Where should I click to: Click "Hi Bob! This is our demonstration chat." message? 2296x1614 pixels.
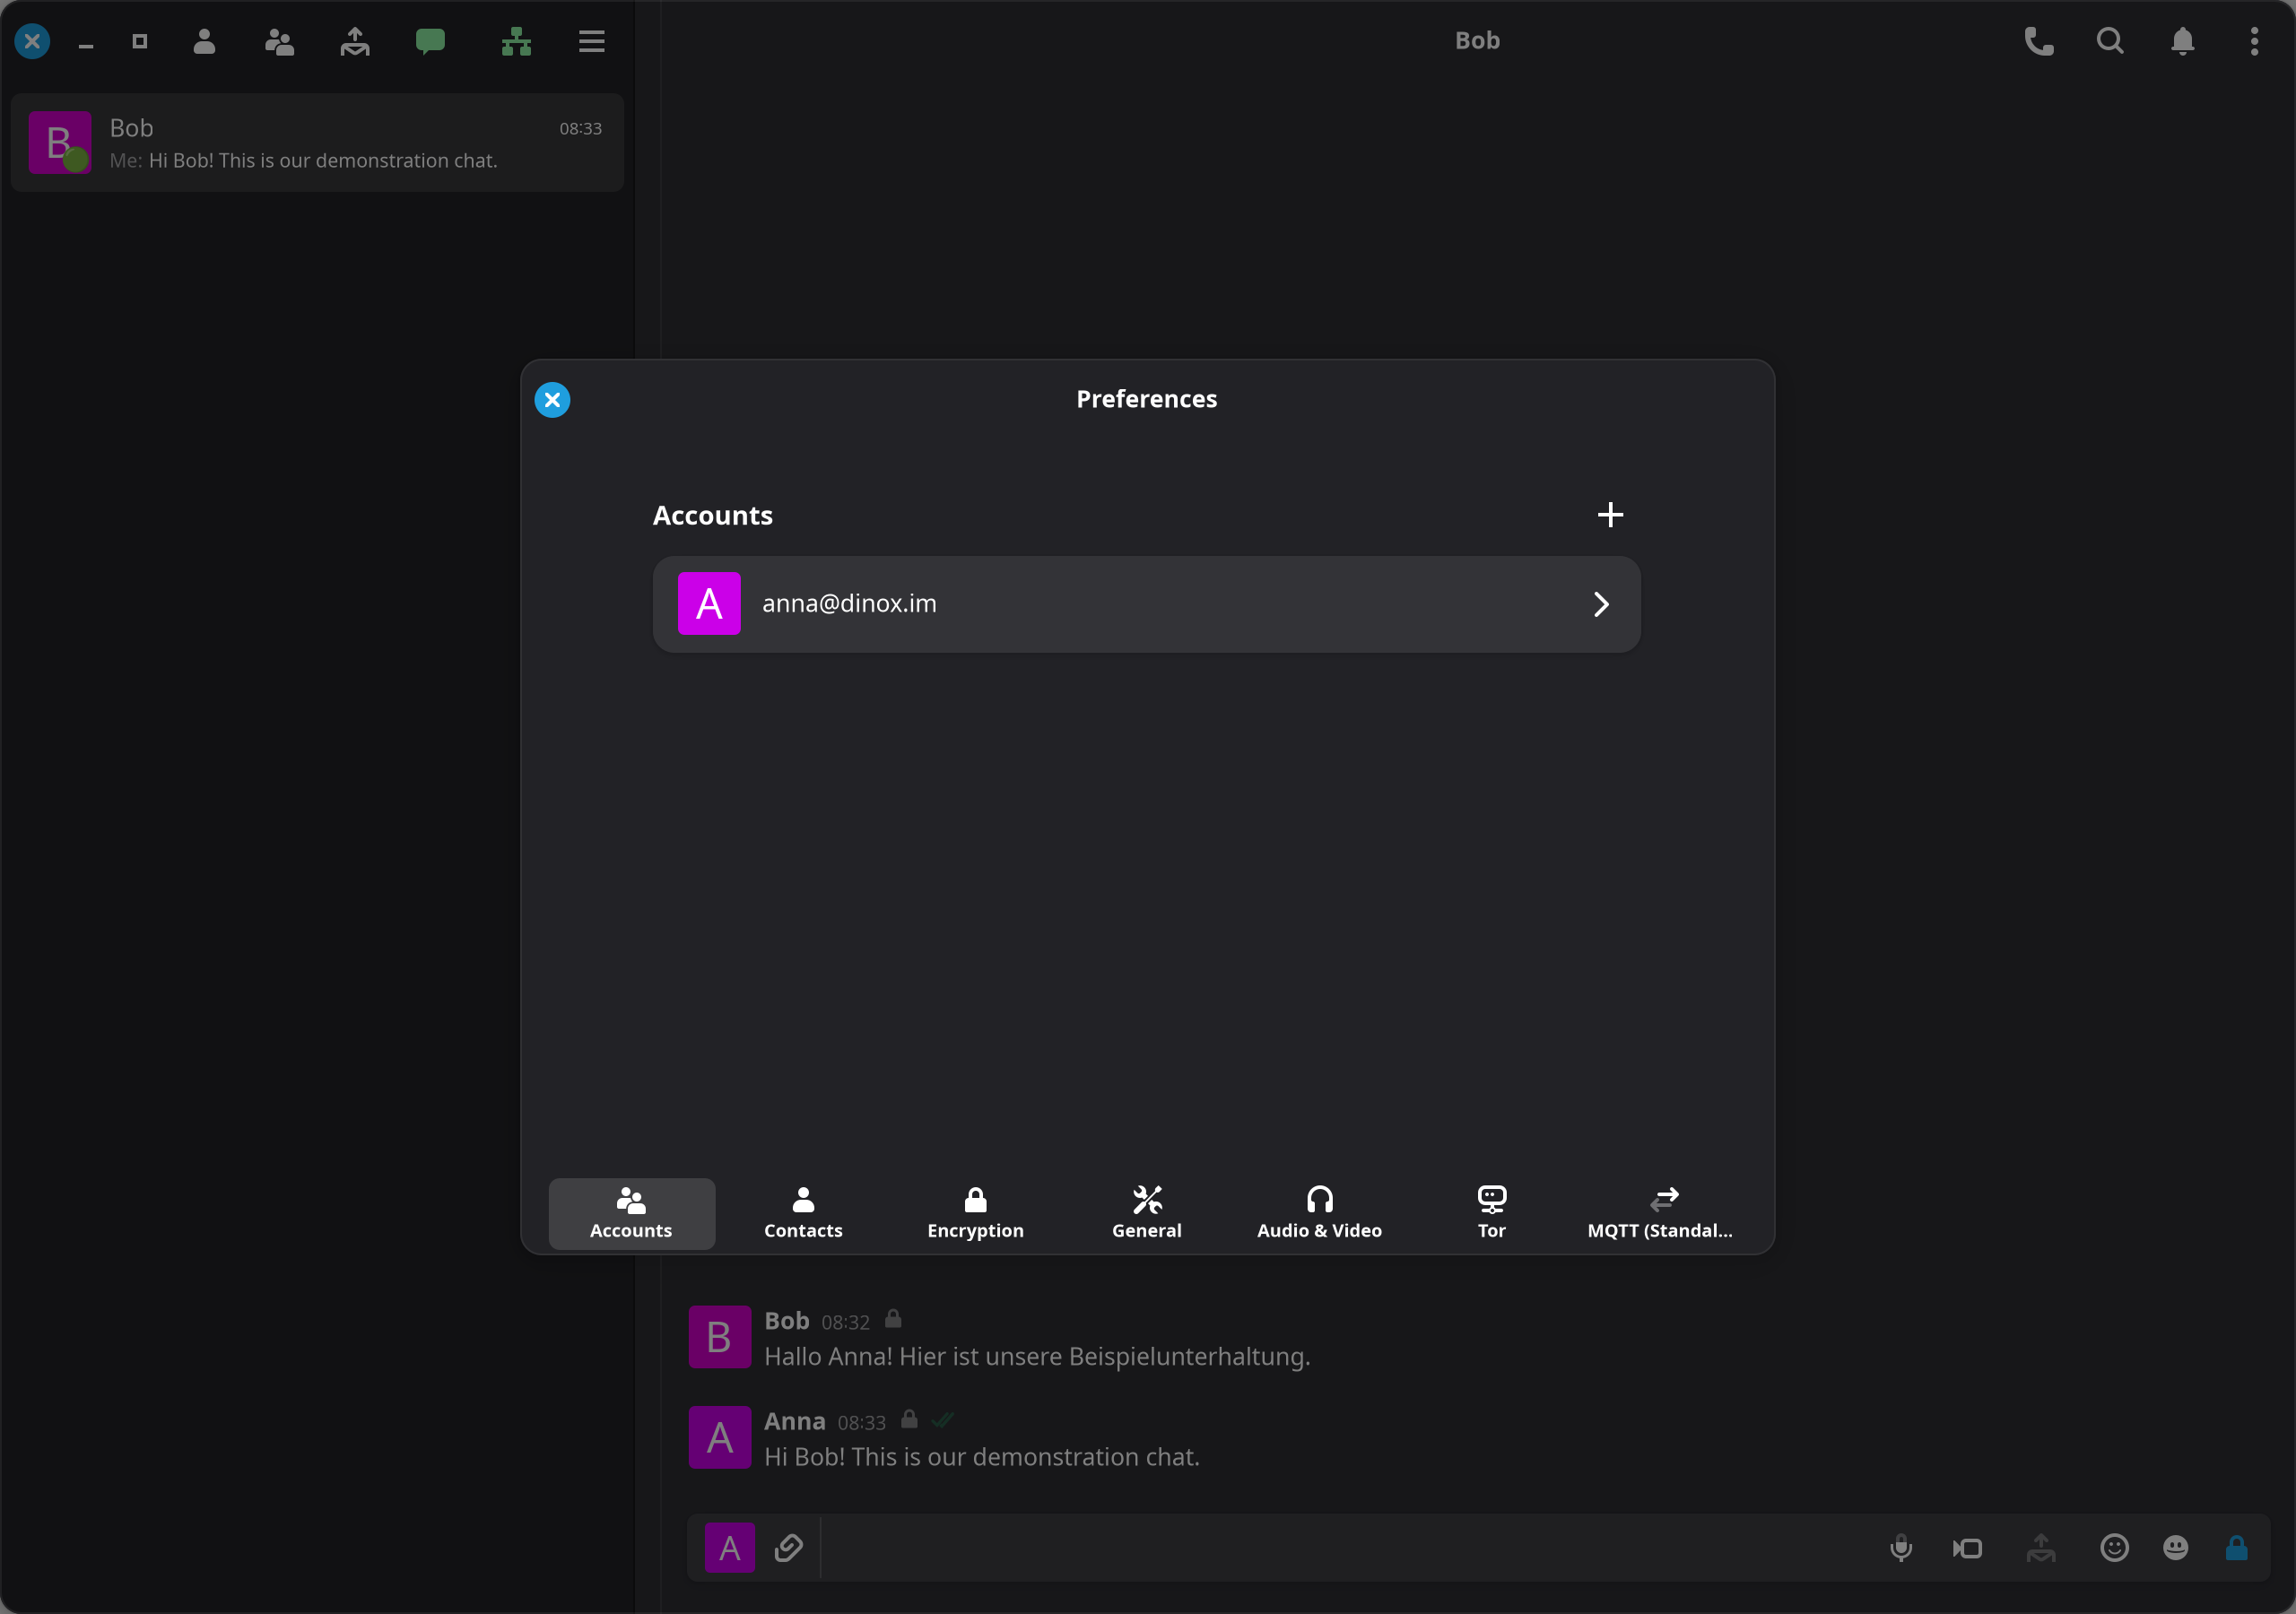(x=981, y=1457)
